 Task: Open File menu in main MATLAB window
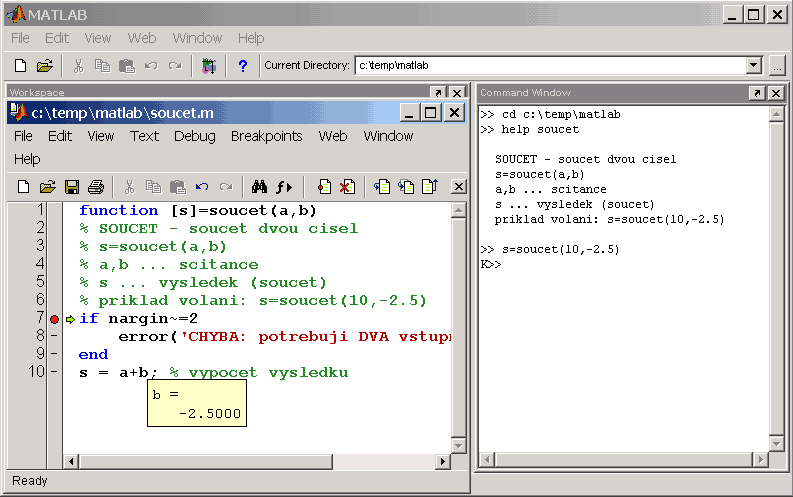click(x=20, y=38)
